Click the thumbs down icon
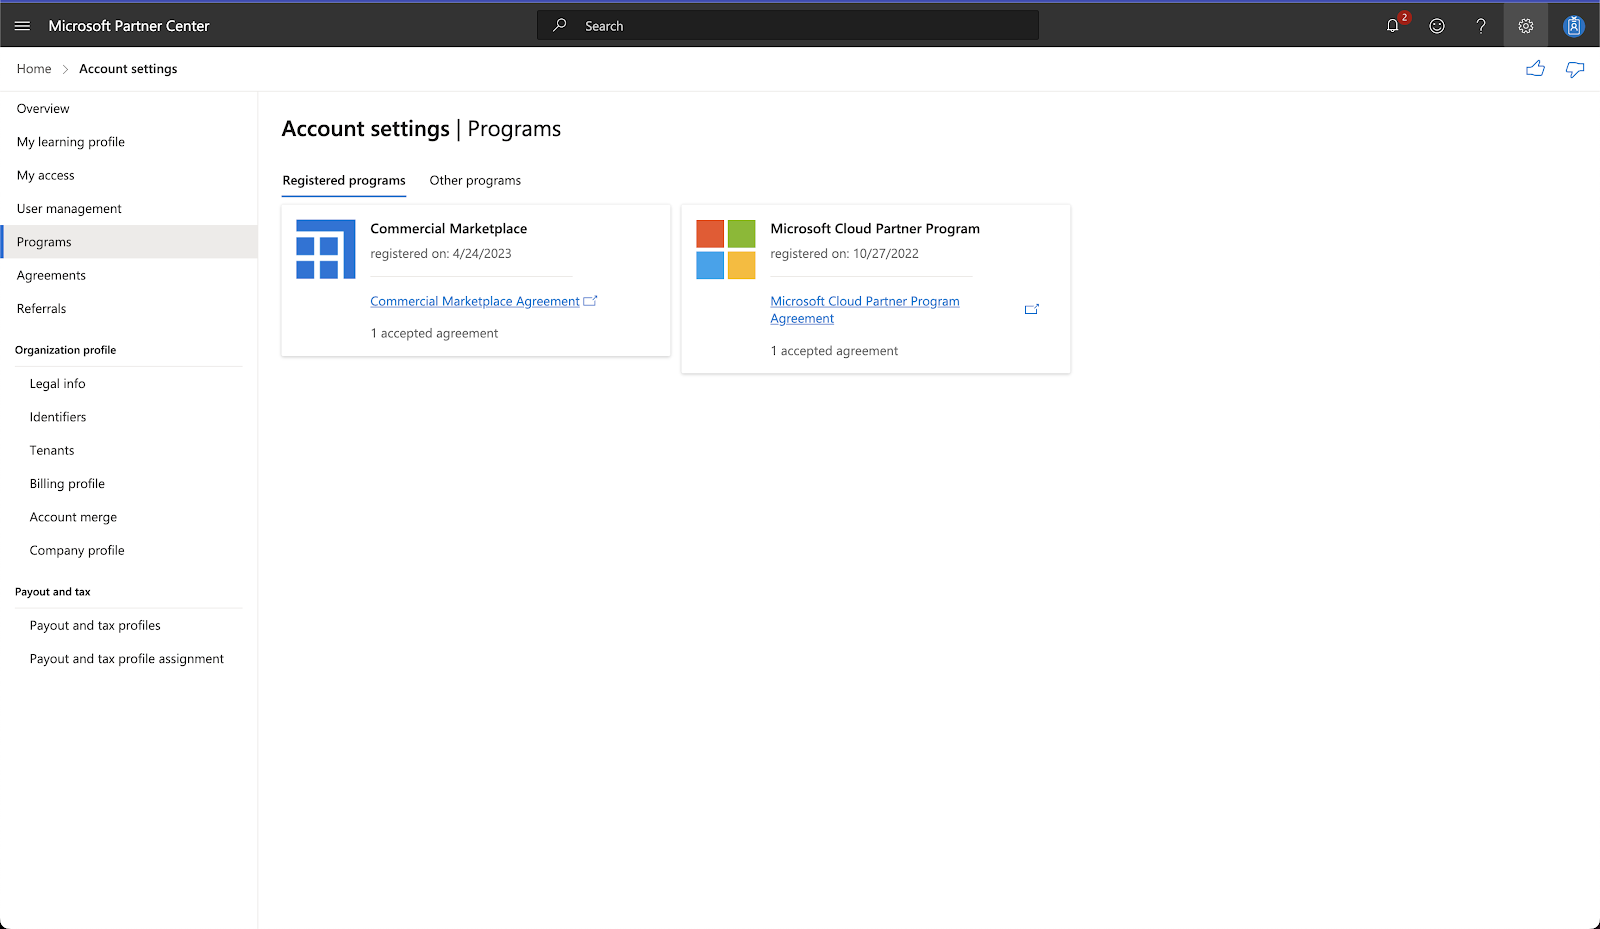Image resolution: width=1600 pixels, height=929 pixels. pyautogui.click(x=1575, y=69)
